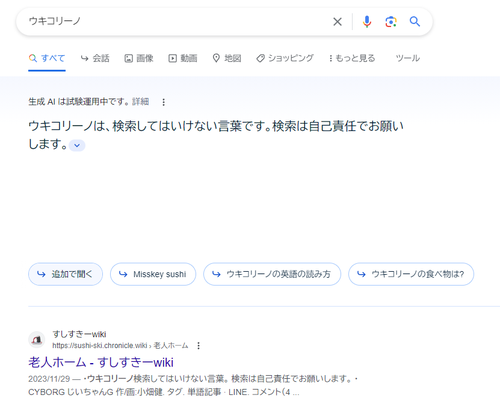
Task: Open the もっと見る menu
Action: point(352,58)
